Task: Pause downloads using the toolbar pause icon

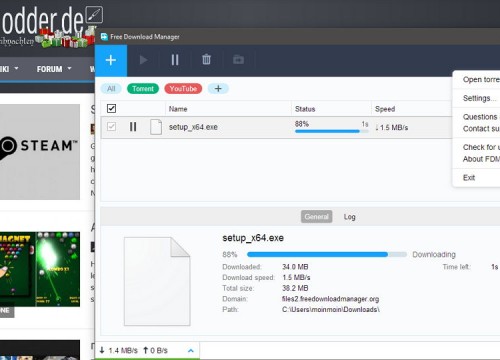Action: [x=175, y=60]
